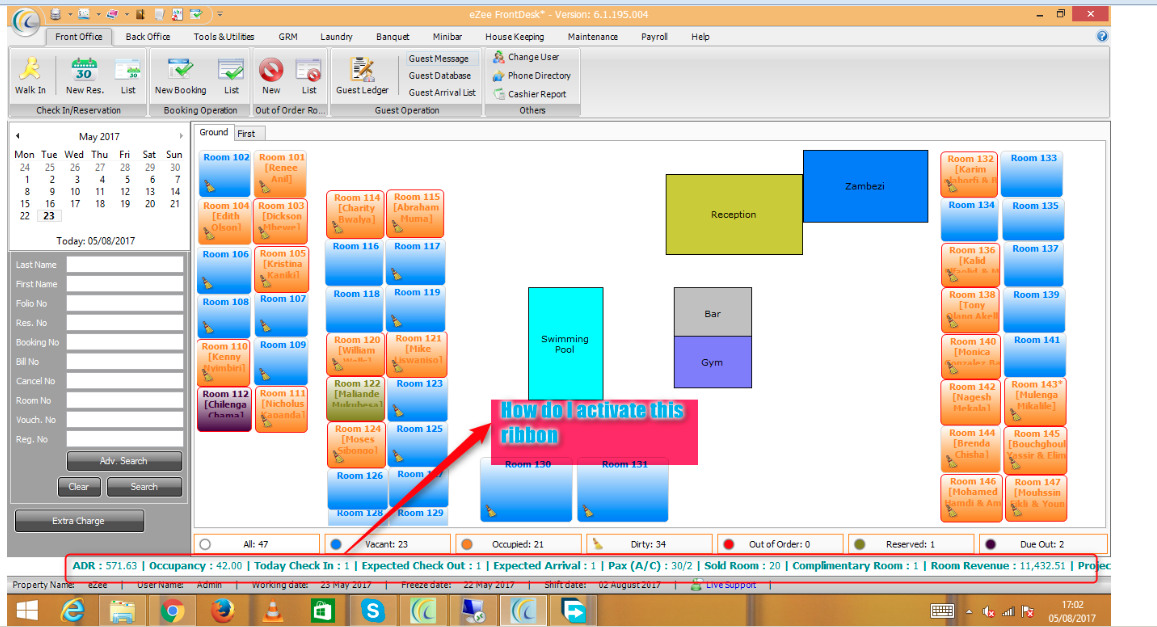Open Skype from the taskbar

coord(373,611)
